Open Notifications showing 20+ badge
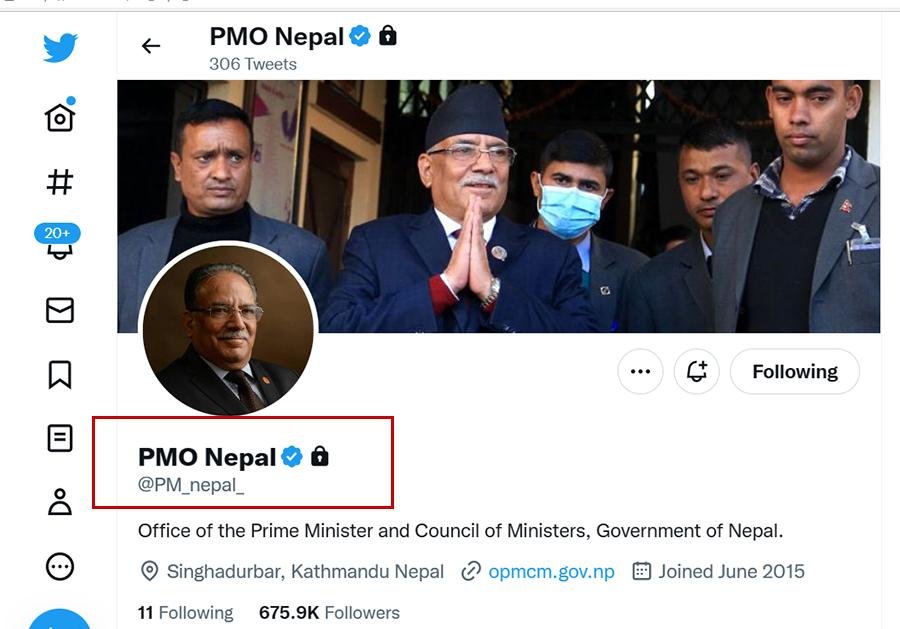Screen dimensions: 900x629 tap(59, 247)
